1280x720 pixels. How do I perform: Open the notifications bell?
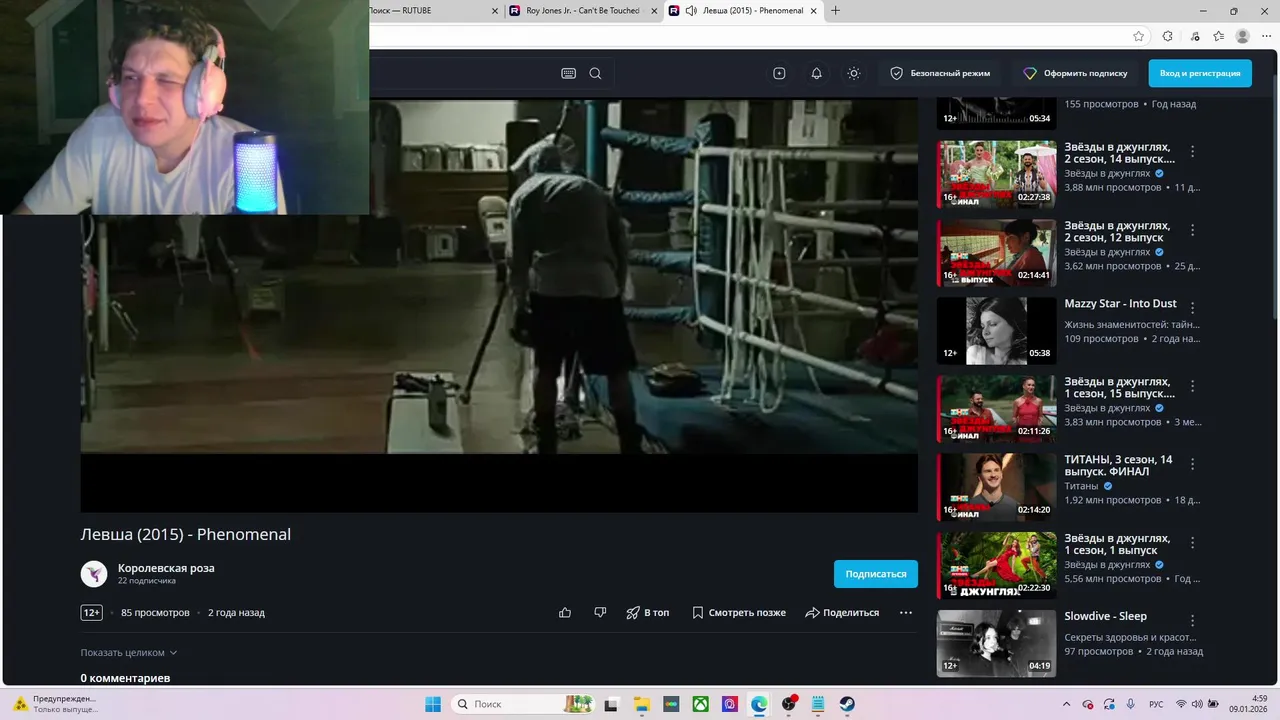coord(816,73)
